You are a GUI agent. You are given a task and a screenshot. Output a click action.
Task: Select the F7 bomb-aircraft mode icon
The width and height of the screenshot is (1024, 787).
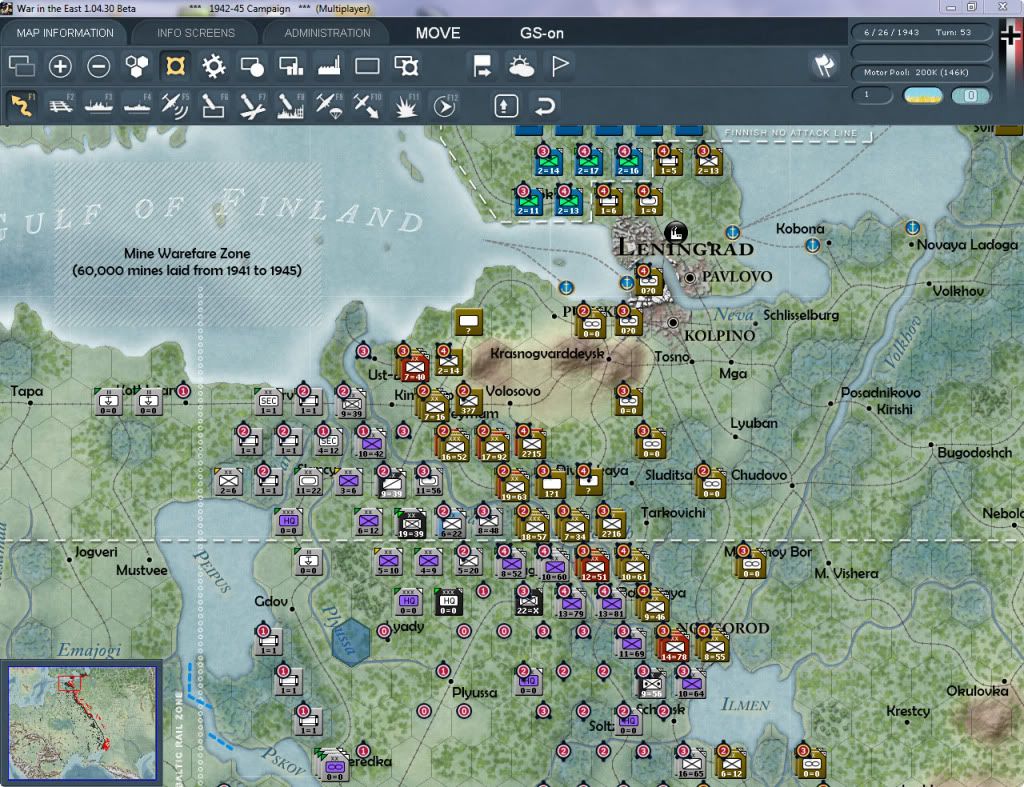pyautogui.click(x=252, y=105)
